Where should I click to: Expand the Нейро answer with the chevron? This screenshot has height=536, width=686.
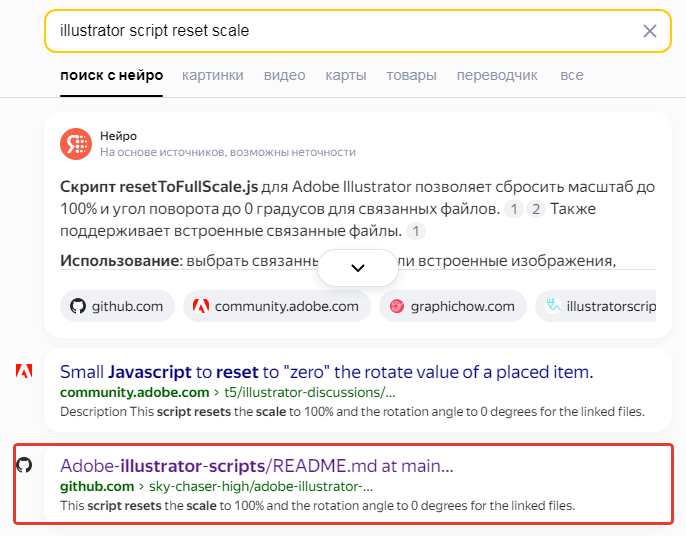[358, 268]
